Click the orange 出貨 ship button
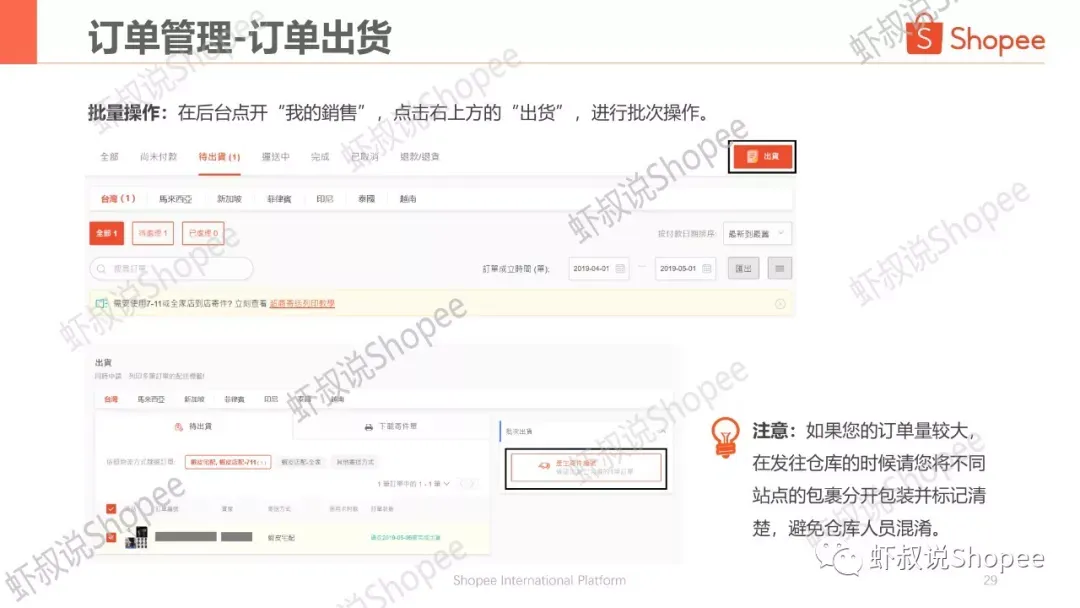Image resolution: width=1080 pixels, height=608 pixels. (x=762, y=157)
